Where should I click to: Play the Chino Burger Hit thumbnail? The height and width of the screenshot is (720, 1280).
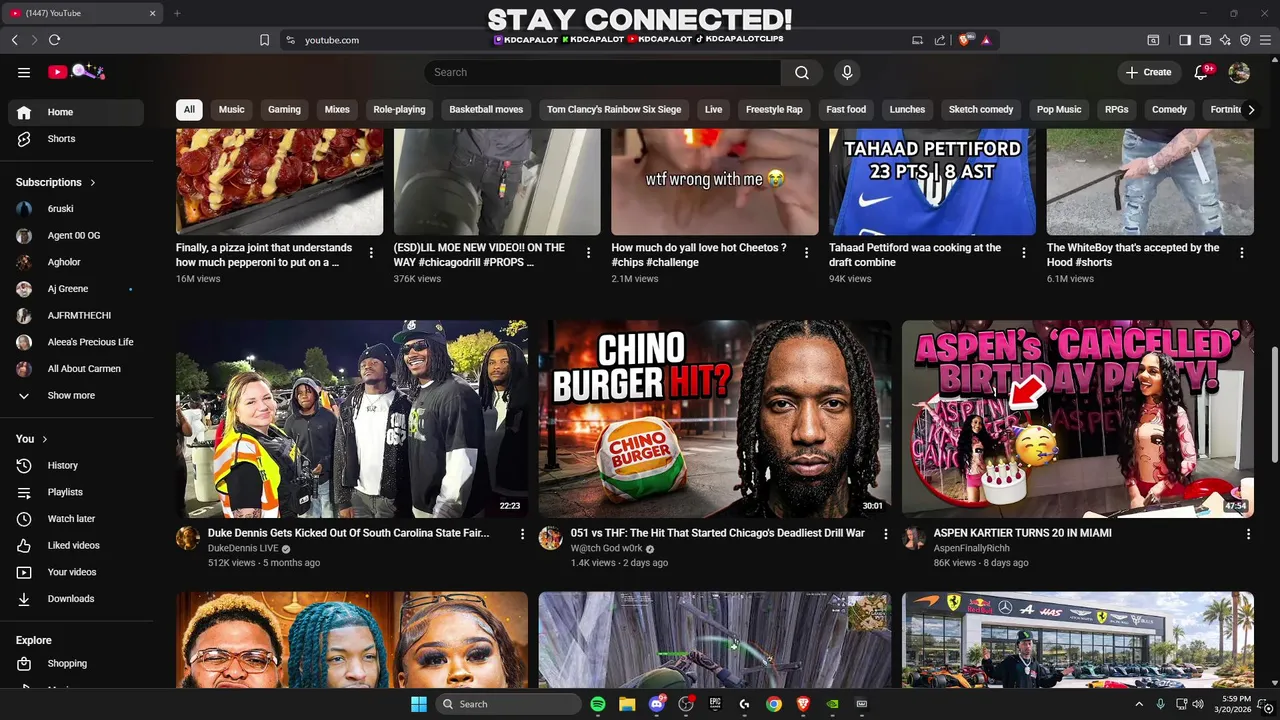click(x=715, y=419)
